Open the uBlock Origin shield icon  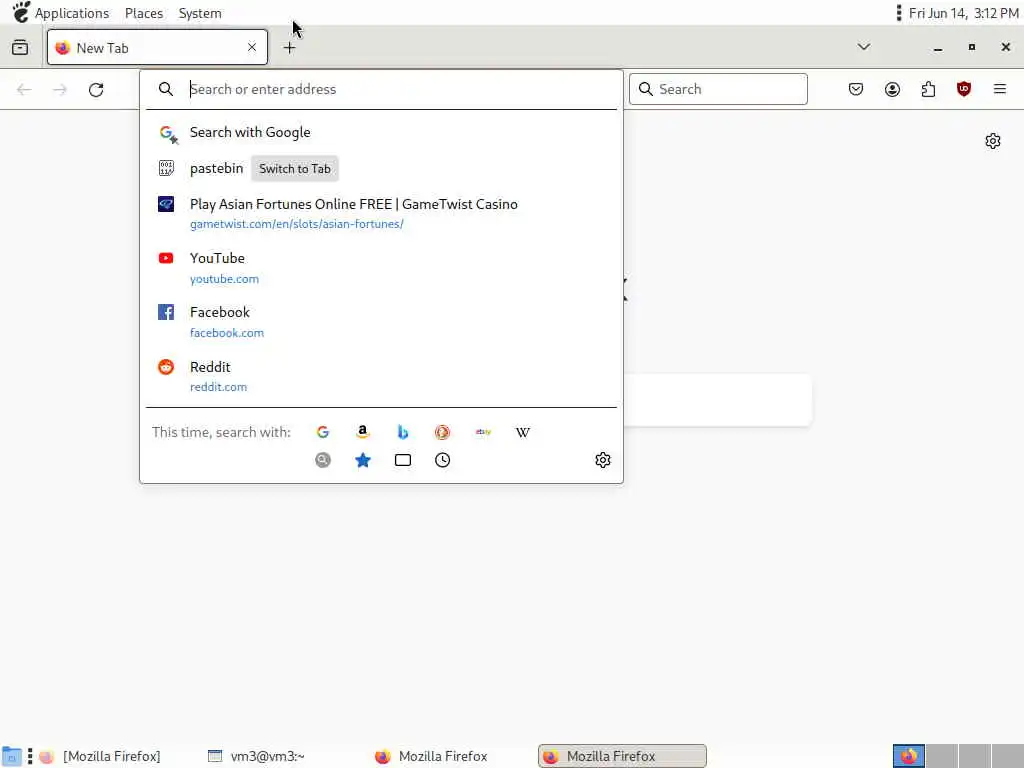[963, 89]
